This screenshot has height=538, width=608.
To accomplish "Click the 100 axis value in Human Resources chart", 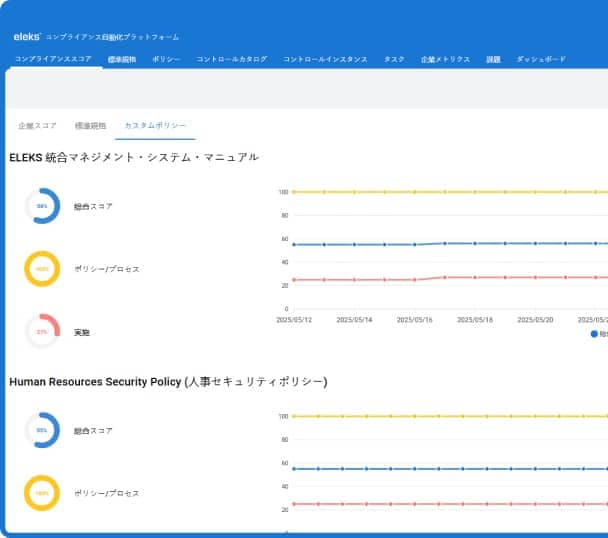I will point(283,416).
